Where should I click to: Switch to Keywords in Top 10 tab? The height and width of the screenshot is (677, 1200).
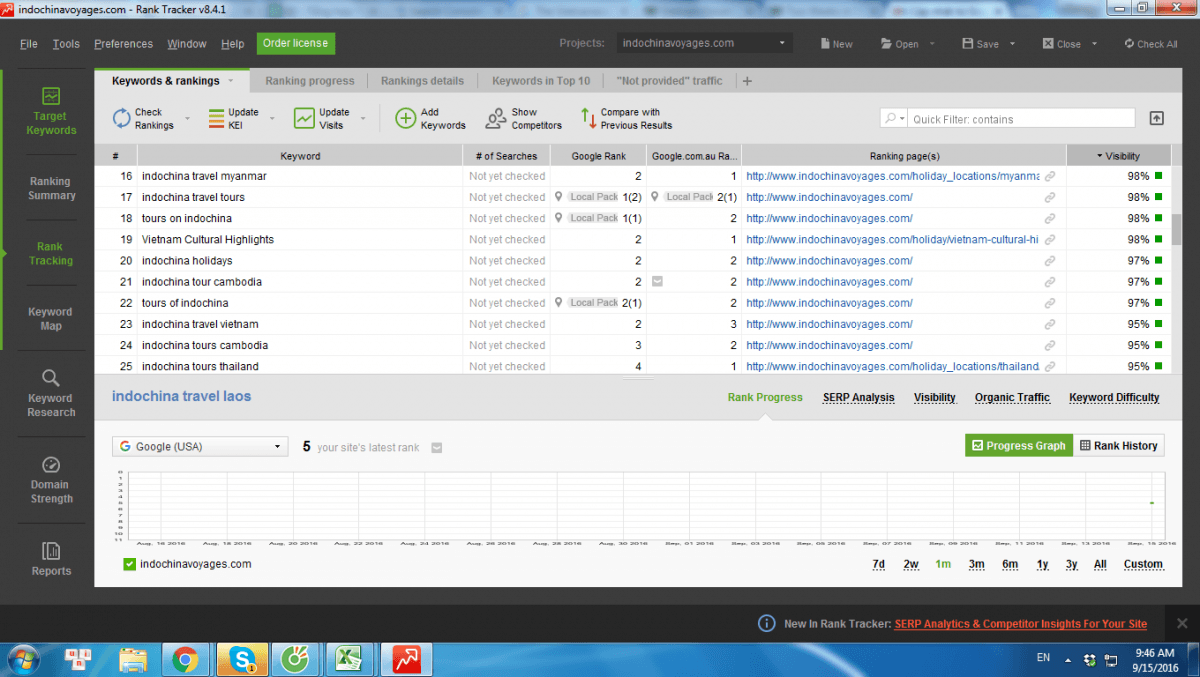pyautogui.click(x=541, y=81)
